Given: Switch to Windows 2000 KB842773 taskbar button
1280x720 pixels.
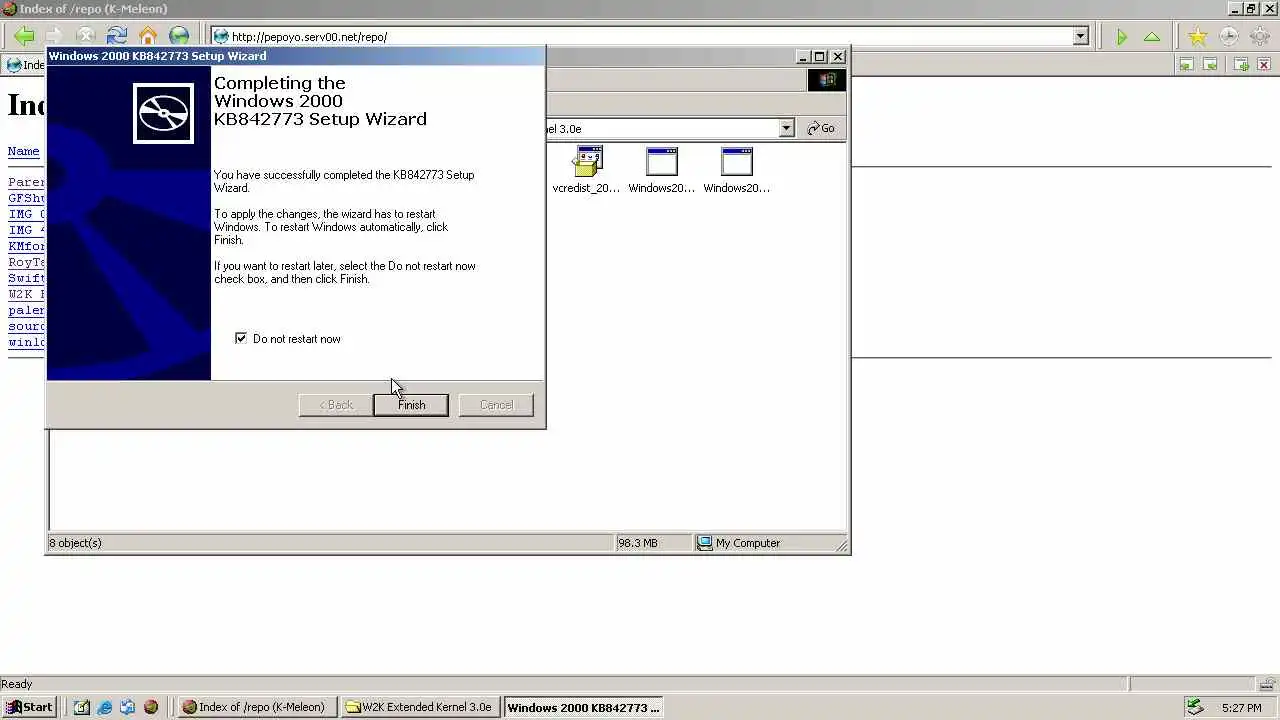Looking at the screenshot, I should [x=583, y=707].
